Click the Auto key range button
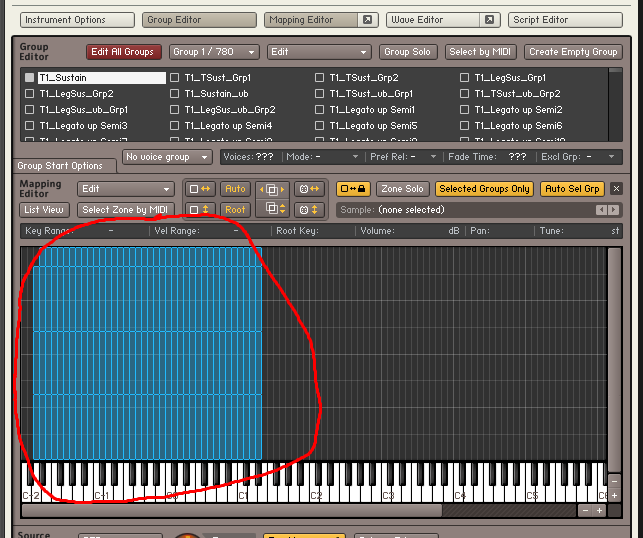The width and height of the screenshot is (643, 538). pos(235,189)
